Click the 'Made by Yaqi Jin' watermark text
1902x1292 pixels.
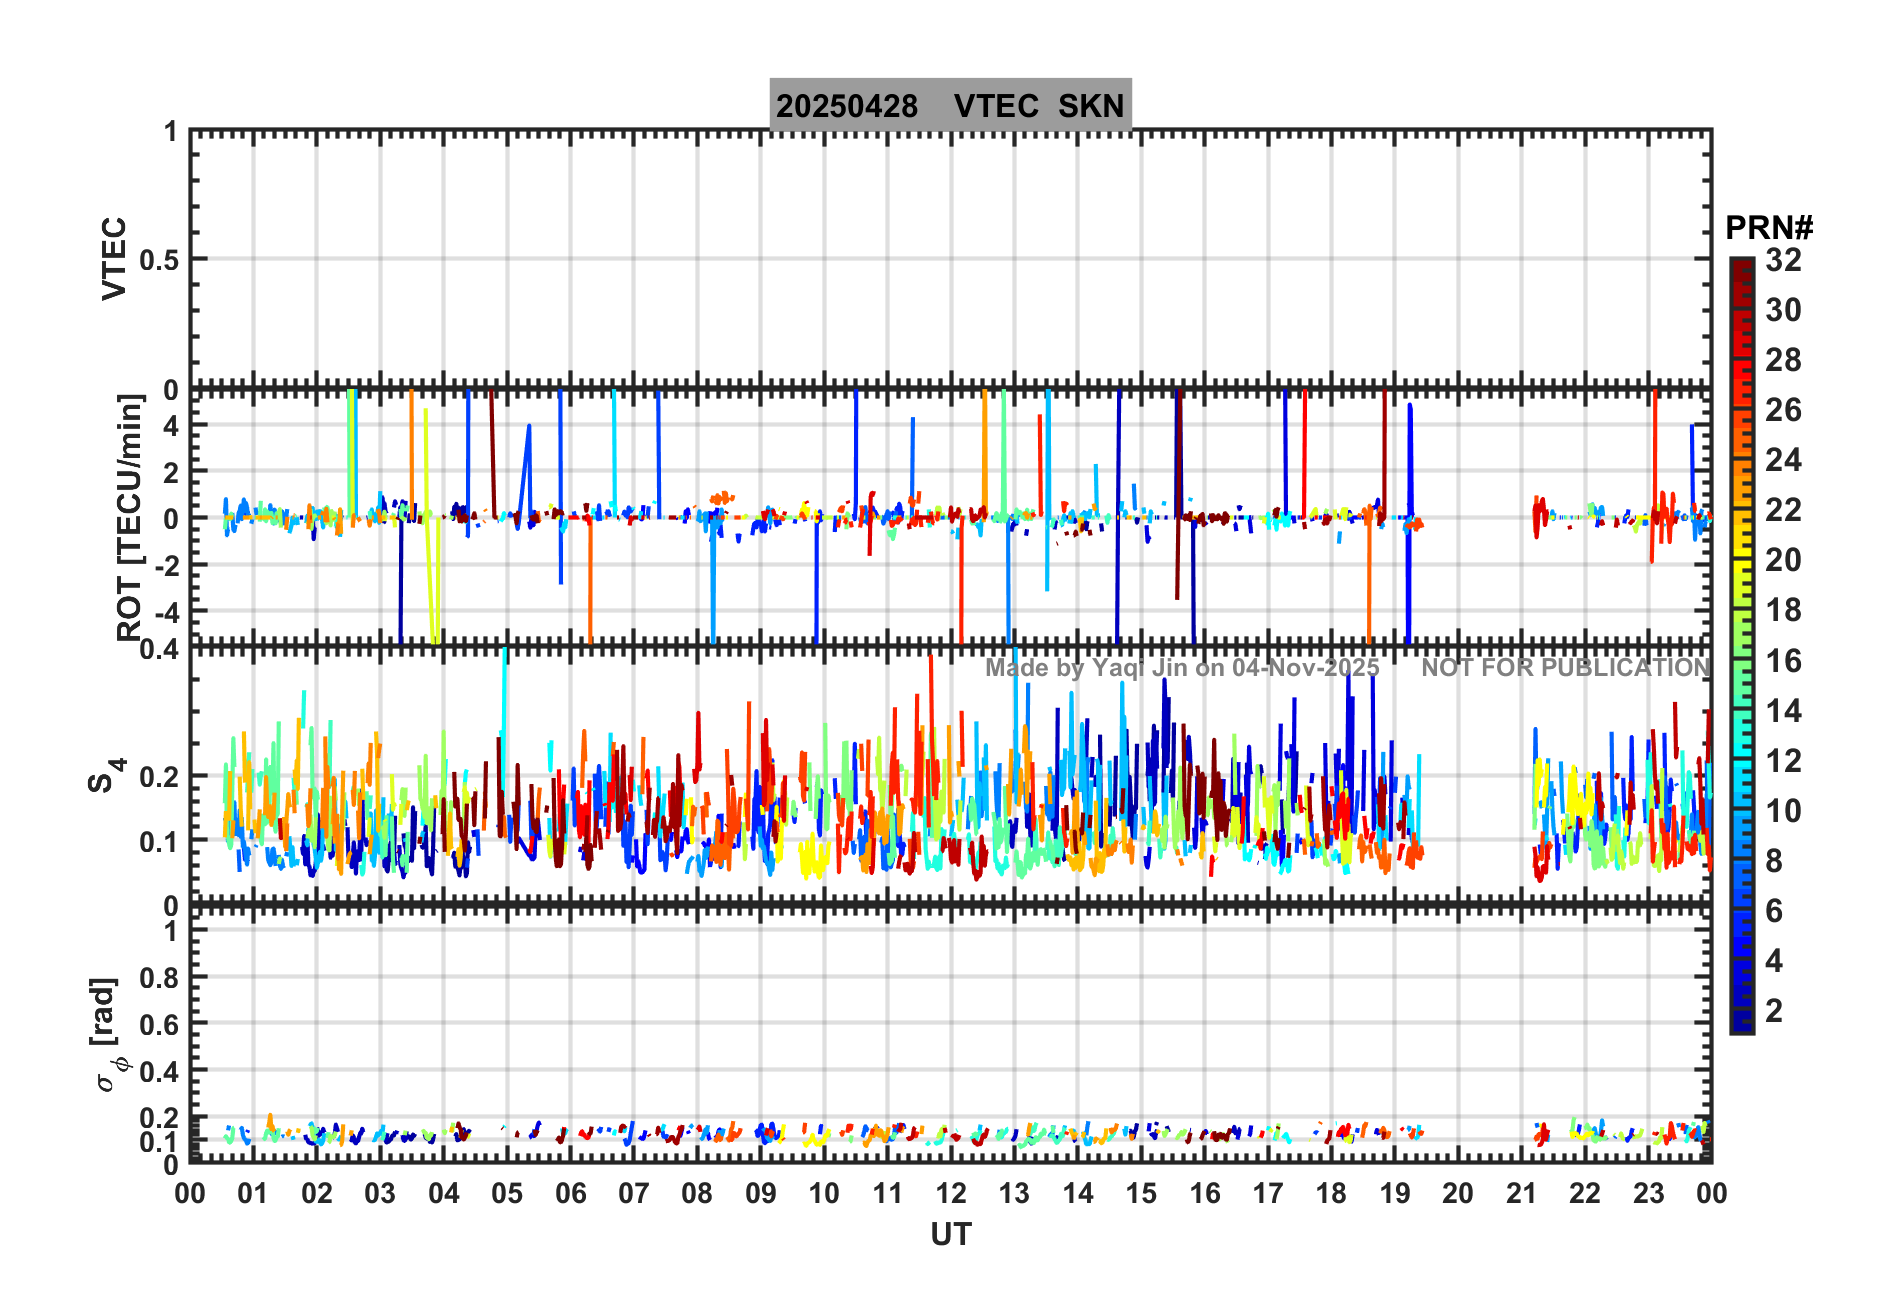pyautogui.click(x=1182, y=668)
